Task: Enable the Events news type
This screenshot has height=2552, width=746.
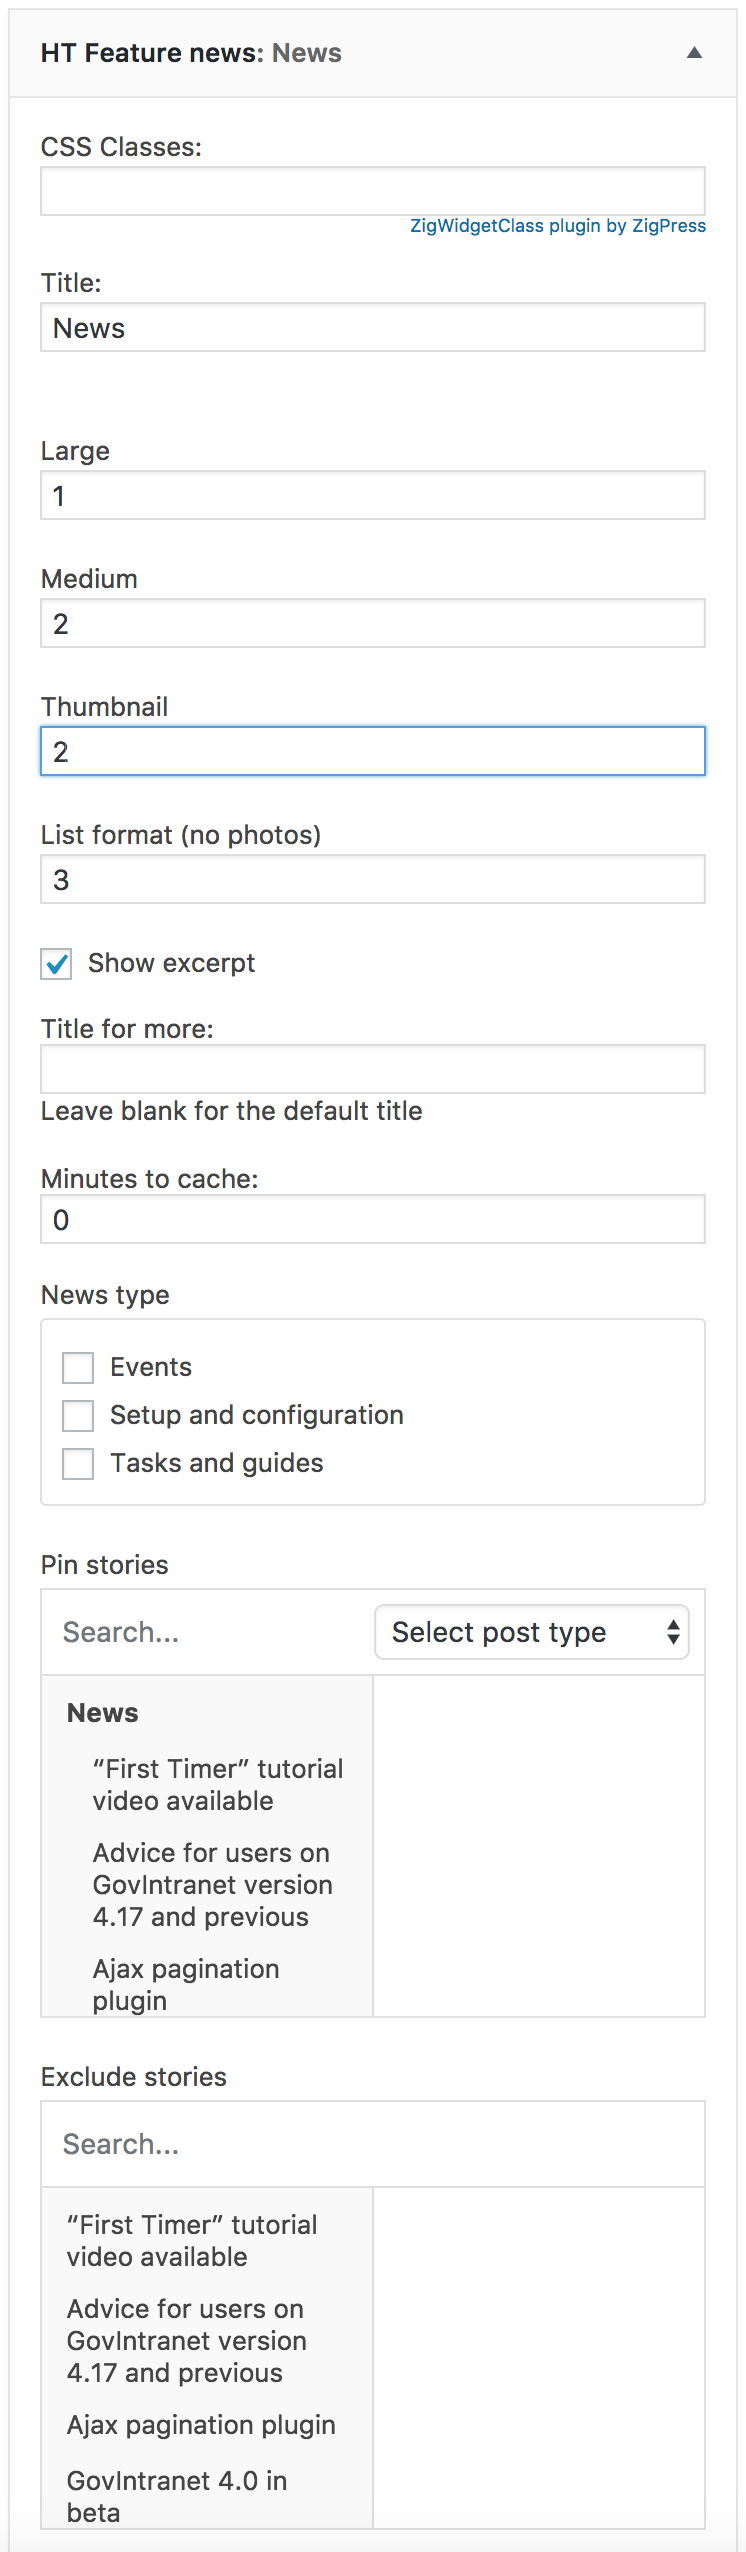Action: [77, 1367]
